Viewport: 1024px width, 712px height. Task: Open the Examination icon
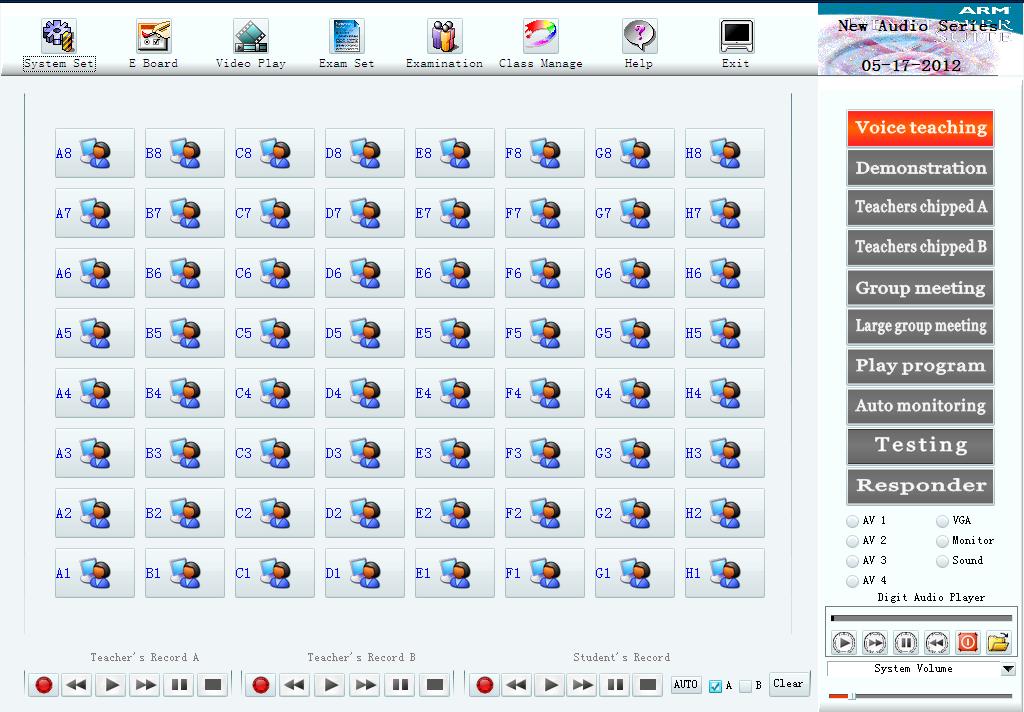pyautogui.click(x=444, y=36)
